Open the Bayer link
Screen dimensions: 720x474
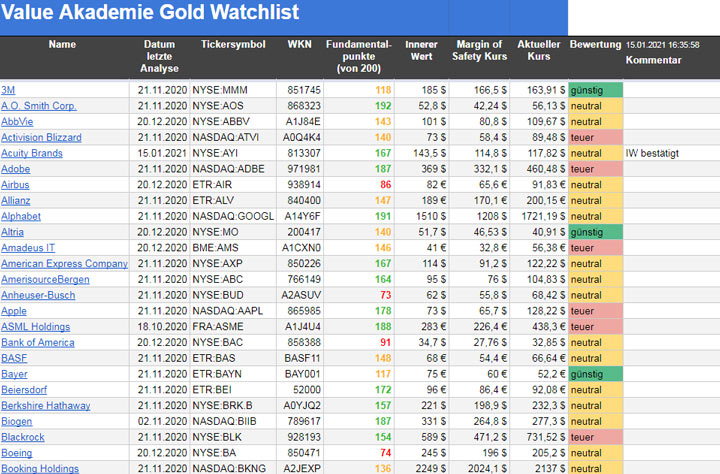pyautogui.click(x=14, y=374)
